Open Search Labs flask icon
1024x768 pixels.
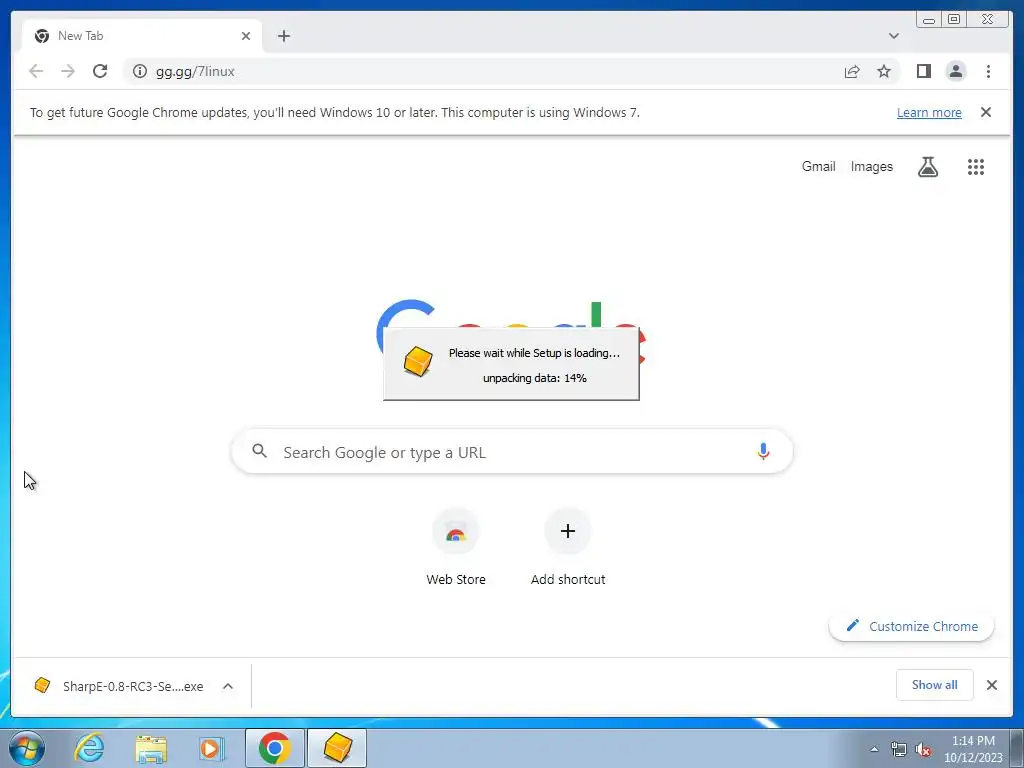coord(927,167)
